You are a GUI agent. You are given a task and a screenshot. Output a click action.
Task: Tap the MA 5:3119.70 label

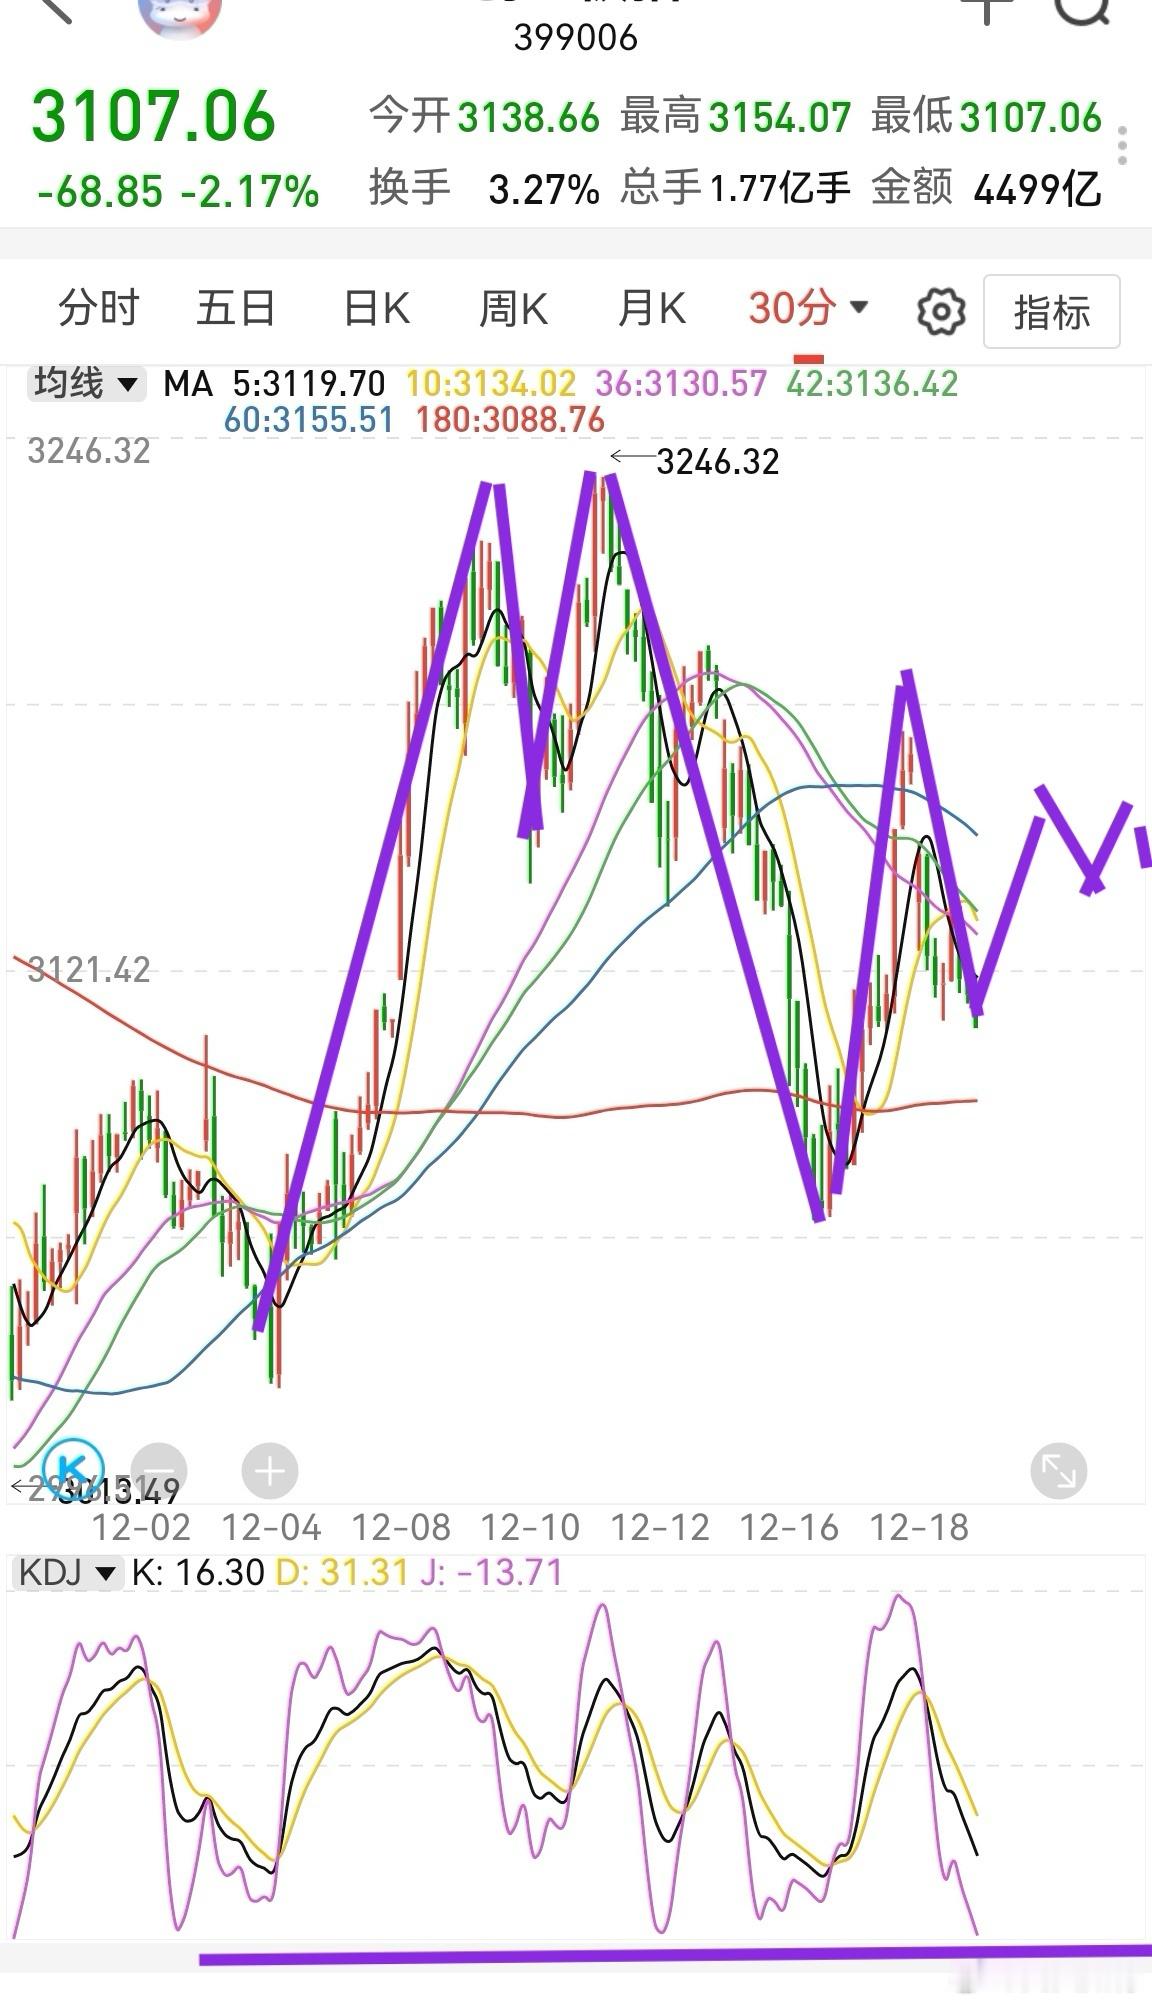pyautogui.click(x=309, y=383)
